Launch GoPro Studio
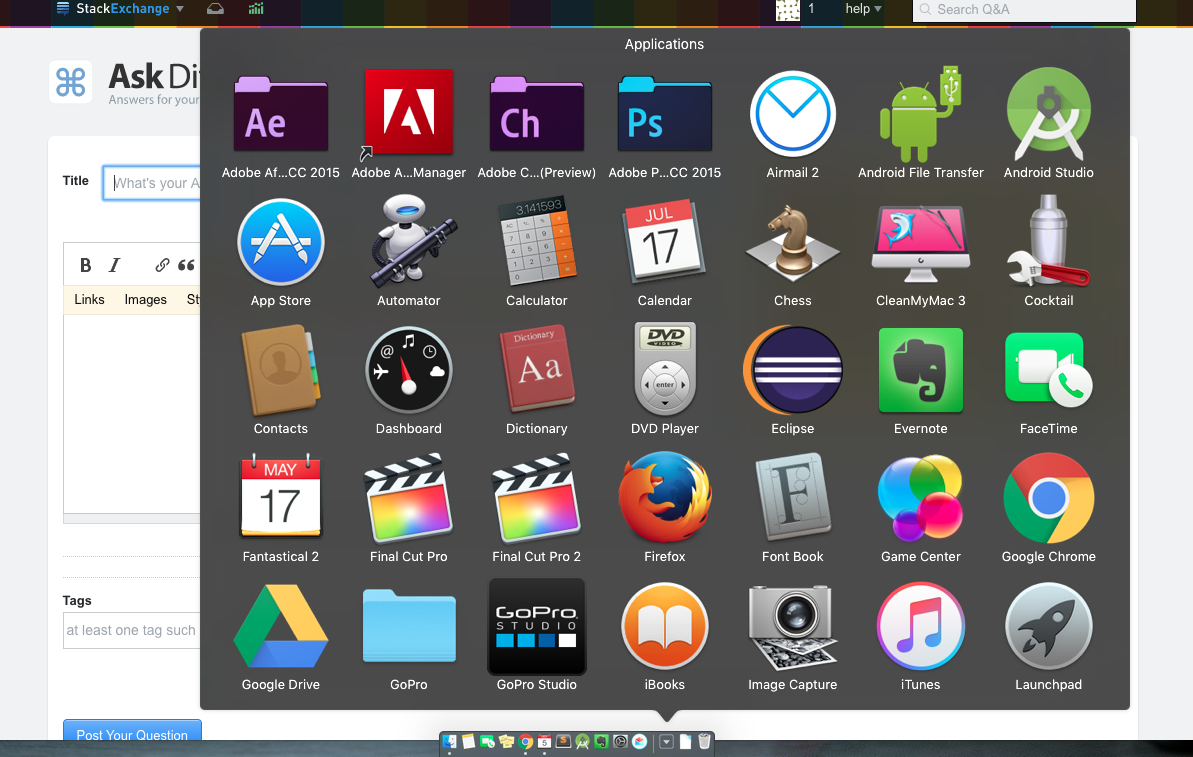Viewport: 1193px width, 757px height. (x=537, y=626)
